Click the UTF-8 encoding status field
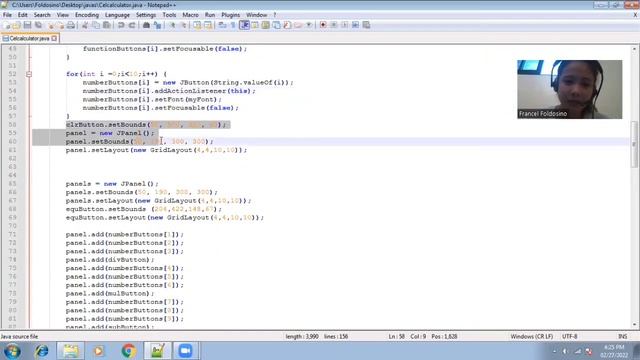 (x=570, y=337)
